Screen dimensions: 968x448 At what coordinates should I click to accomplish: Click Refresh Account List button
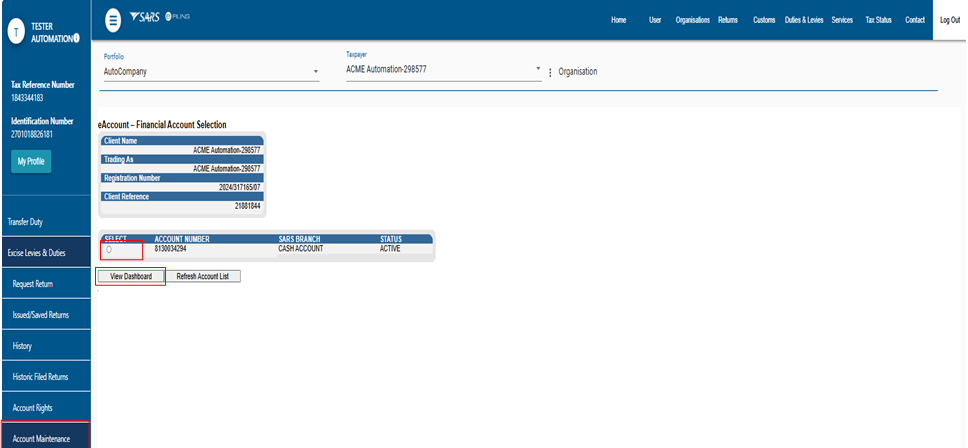pos(203,276)
